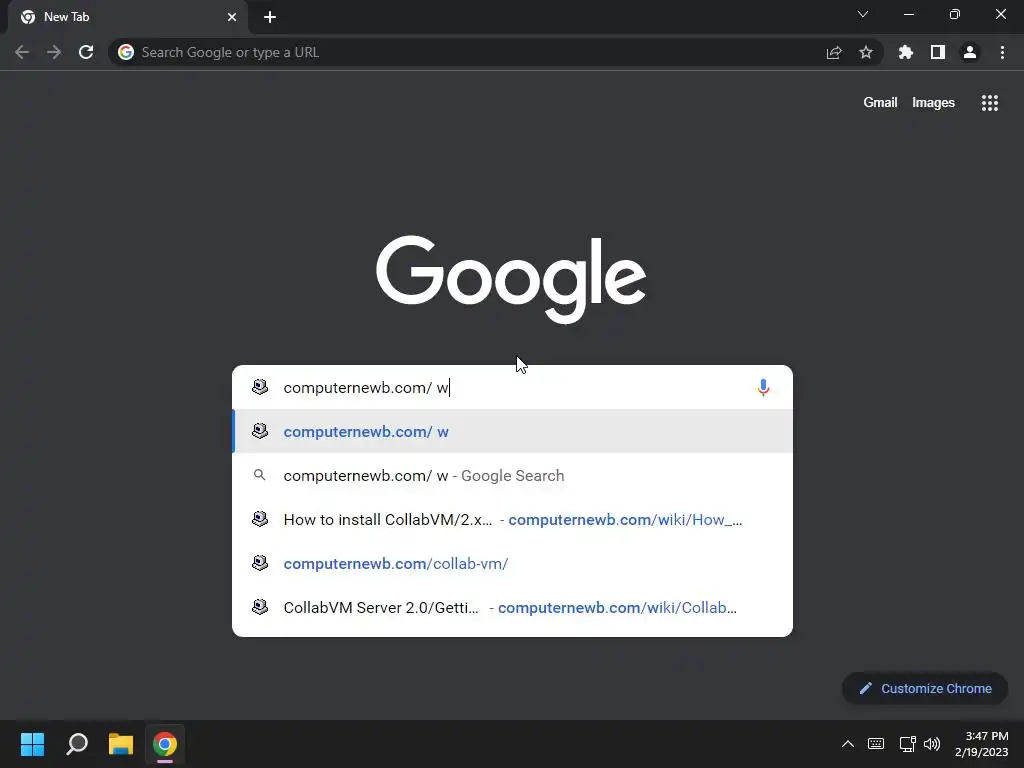Open Windows taskbar search

tap(77, 744)
